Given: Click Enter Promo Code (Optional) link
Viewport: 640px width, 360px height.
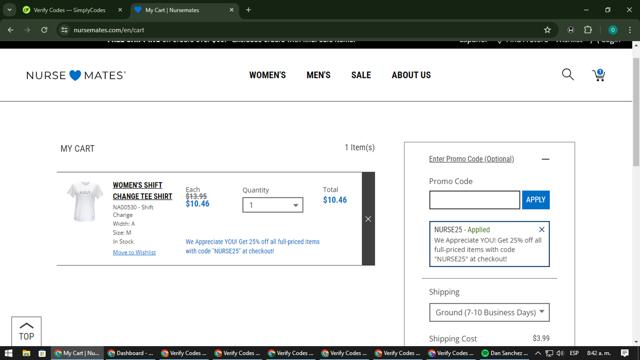Looking at the screenshot, I should 471,159.
